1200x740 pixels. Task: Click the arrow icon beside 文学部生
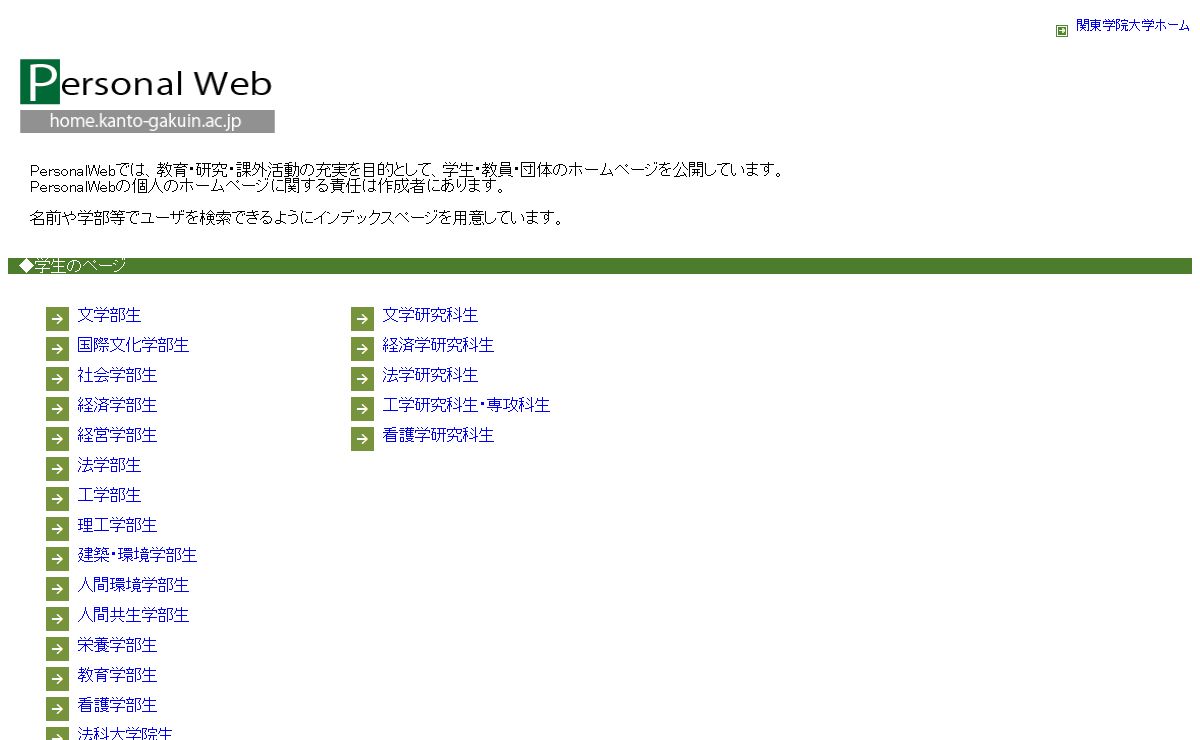tap(57, 319)
